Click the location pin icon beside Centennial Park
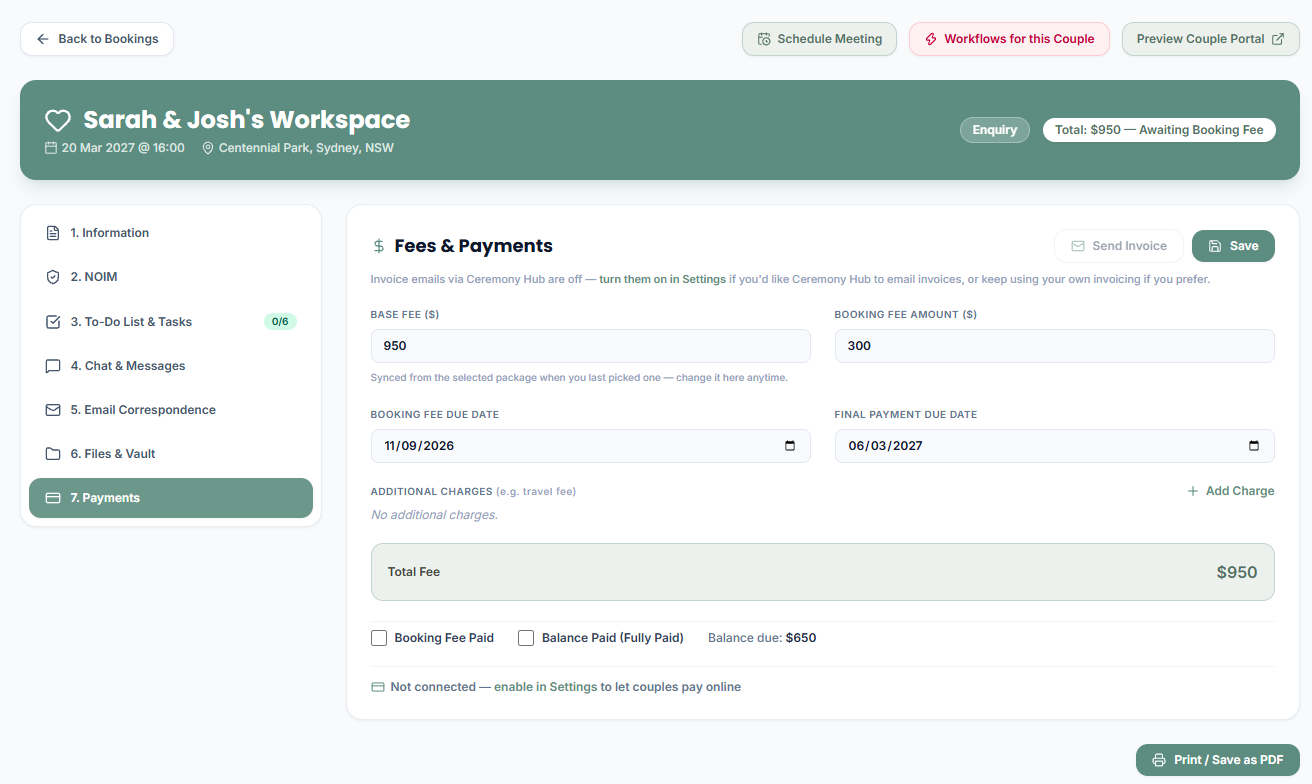Viewport: 1312px width, 784px height. [208, 148]
